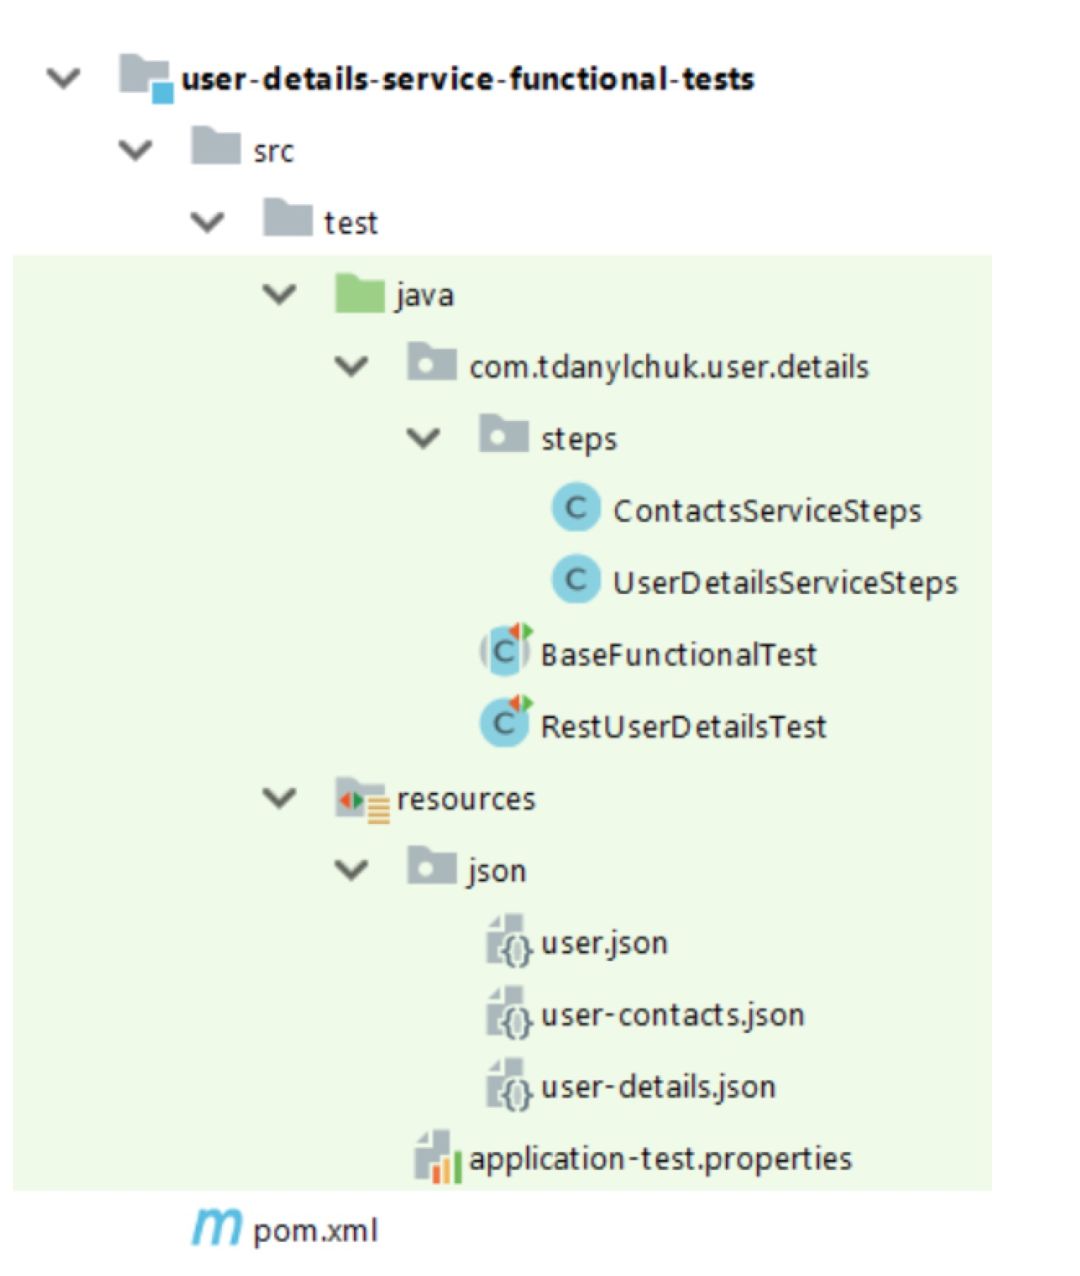The image size is (1080, 1276).
Task: Click the user.json file icon
Action: pos(508,941)
